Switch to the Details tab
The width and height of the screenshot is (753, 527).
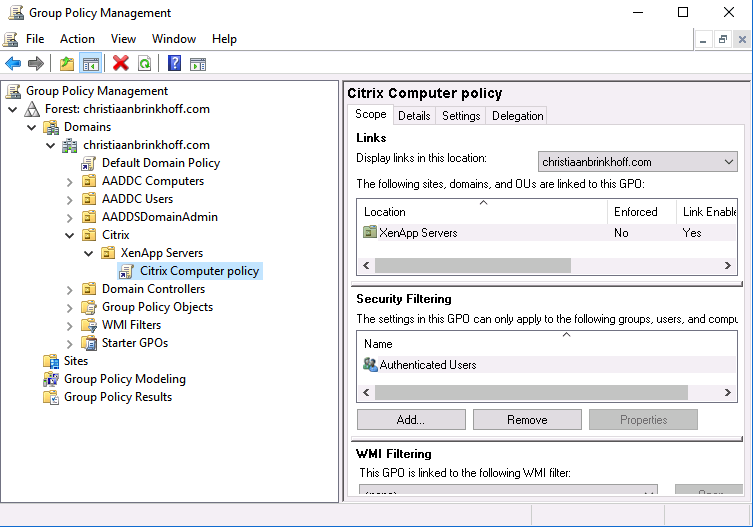pyautogui.click(x=414, y=116)
